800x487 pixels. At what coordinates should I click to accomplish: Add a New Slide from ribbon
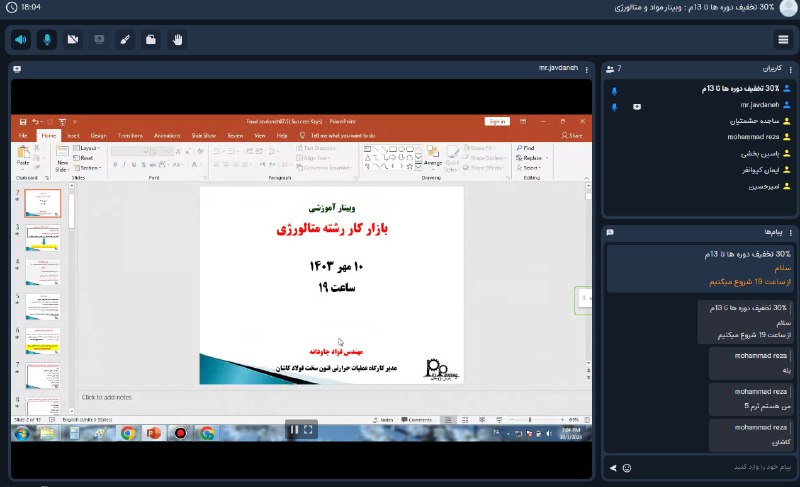pos(62,159)
